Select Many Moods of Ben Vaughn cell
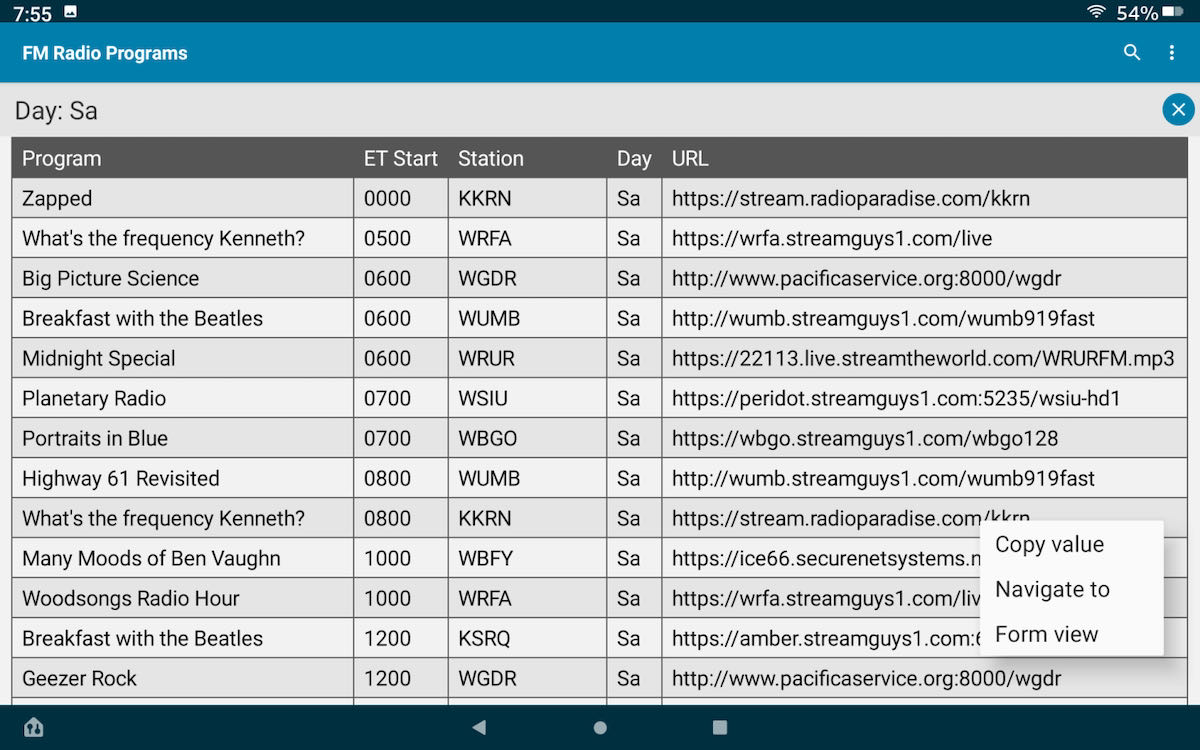The width and height of the screenshot is (1200, 750). point(183,558)
